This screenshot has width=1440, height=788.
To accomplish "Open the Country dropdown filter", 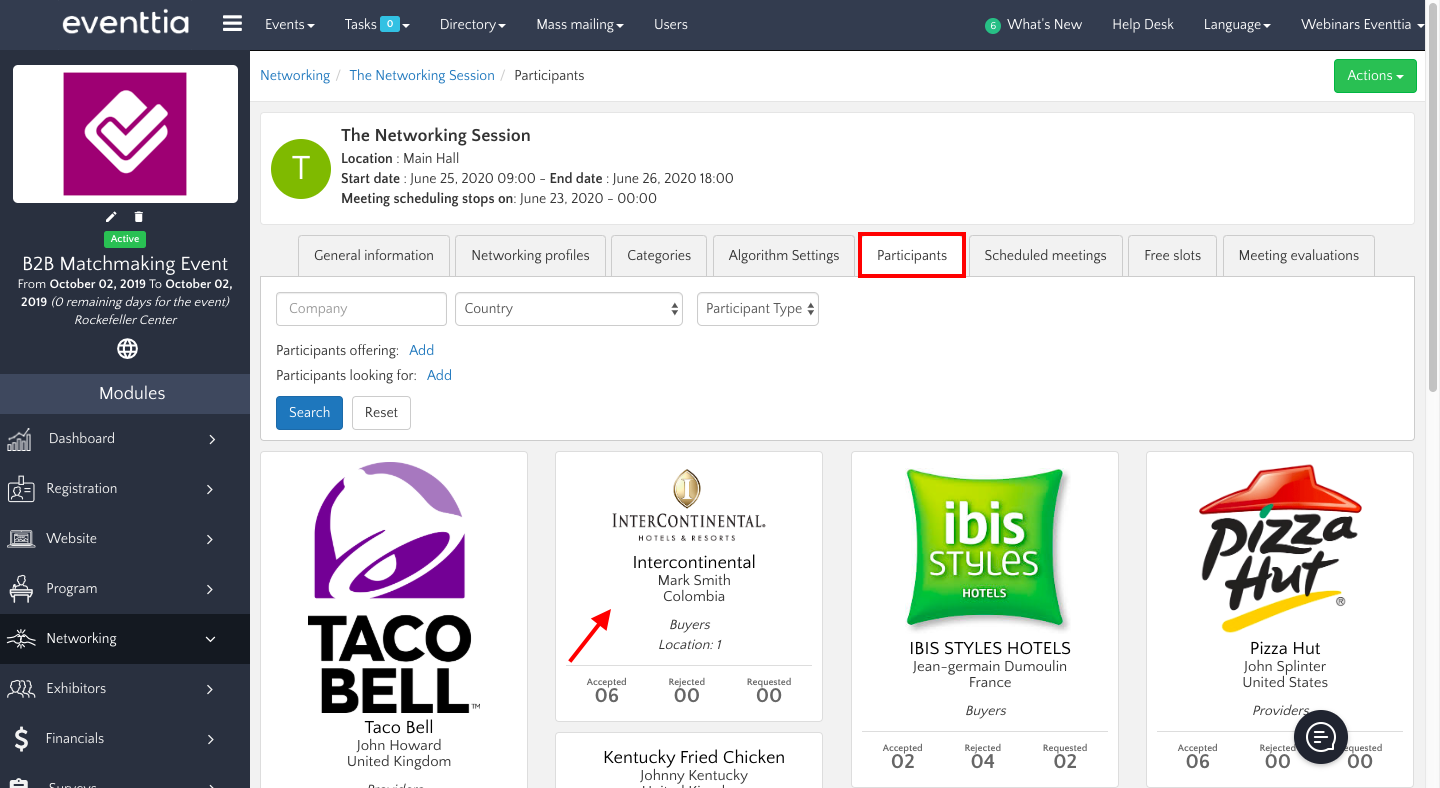I will point(568,309).
